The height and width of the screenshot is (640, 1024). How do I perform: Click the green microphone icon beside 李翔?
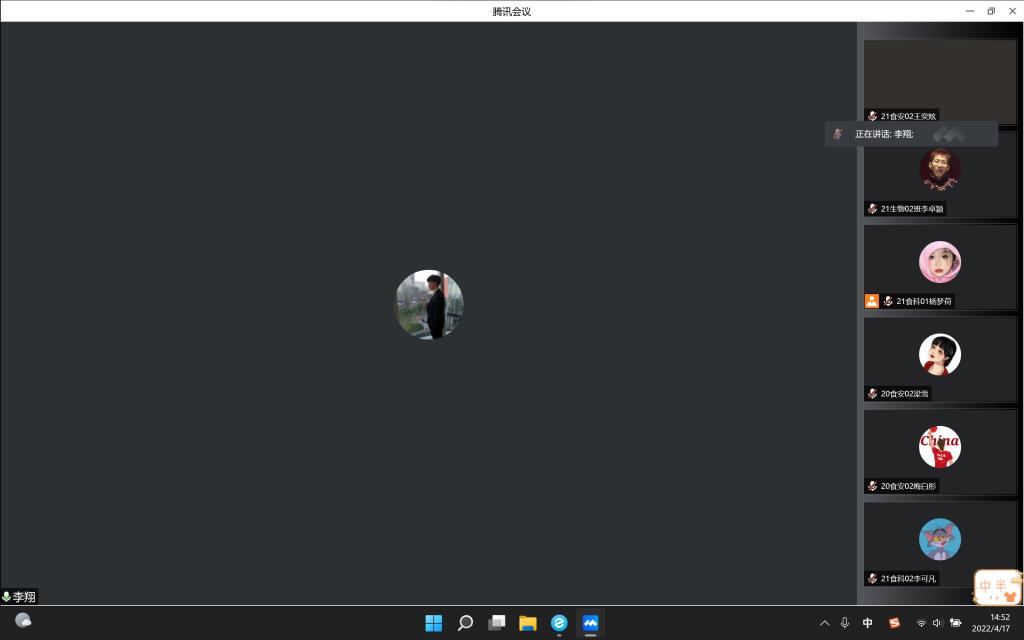point(7,597)
